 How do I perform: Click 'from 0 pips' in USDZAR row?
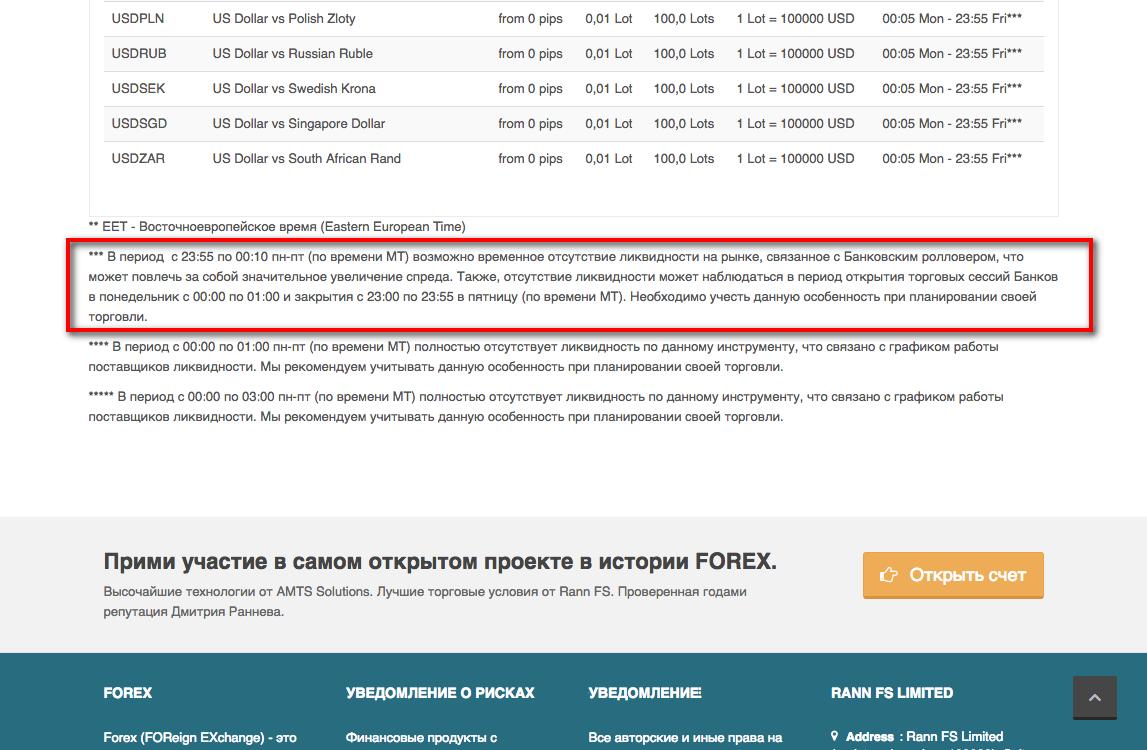pos(530,159)
